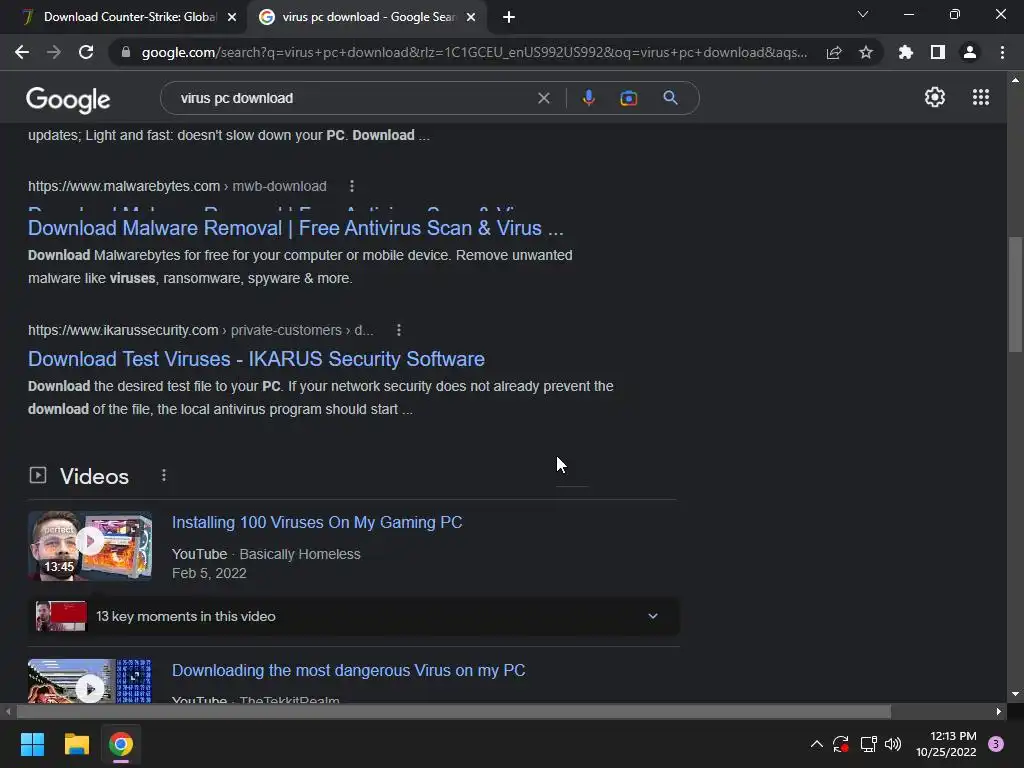Click the address bar URL
The image size is (1024, 768).
click(x=474, y=52)
